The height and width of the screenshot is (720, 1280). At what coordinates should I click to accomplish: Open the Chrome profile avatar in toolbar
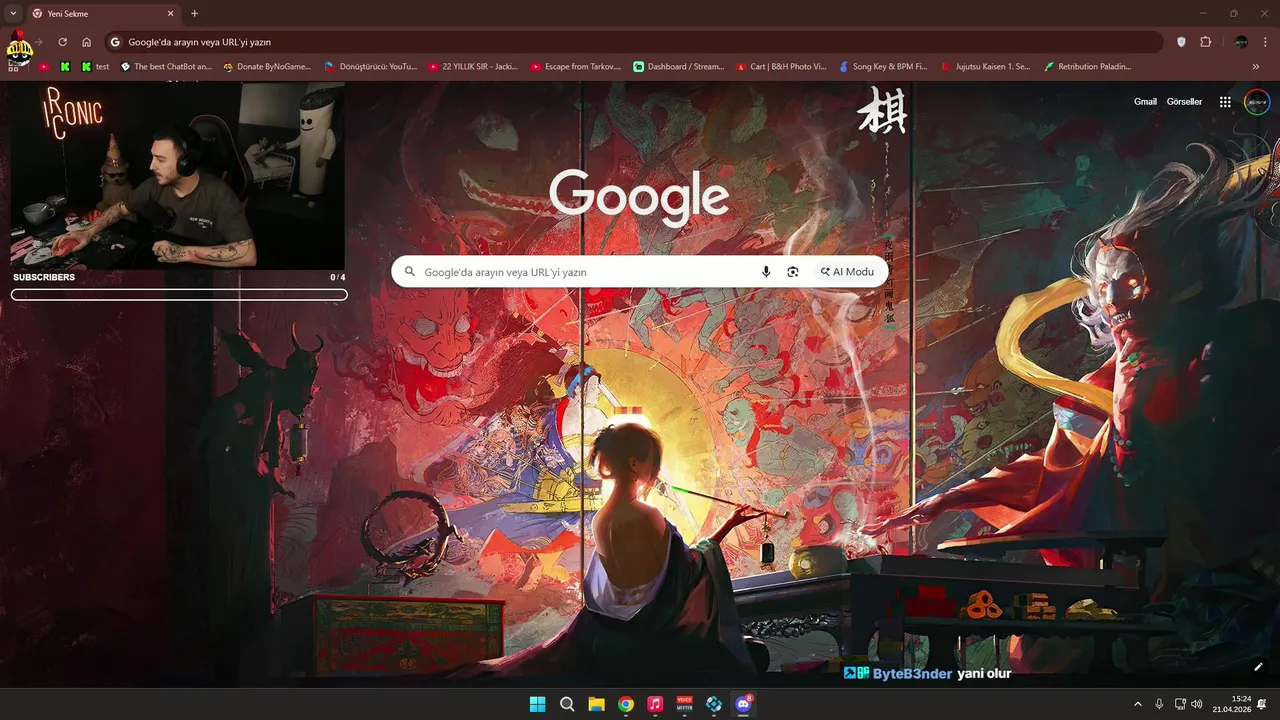click(x=1241, y=42)
